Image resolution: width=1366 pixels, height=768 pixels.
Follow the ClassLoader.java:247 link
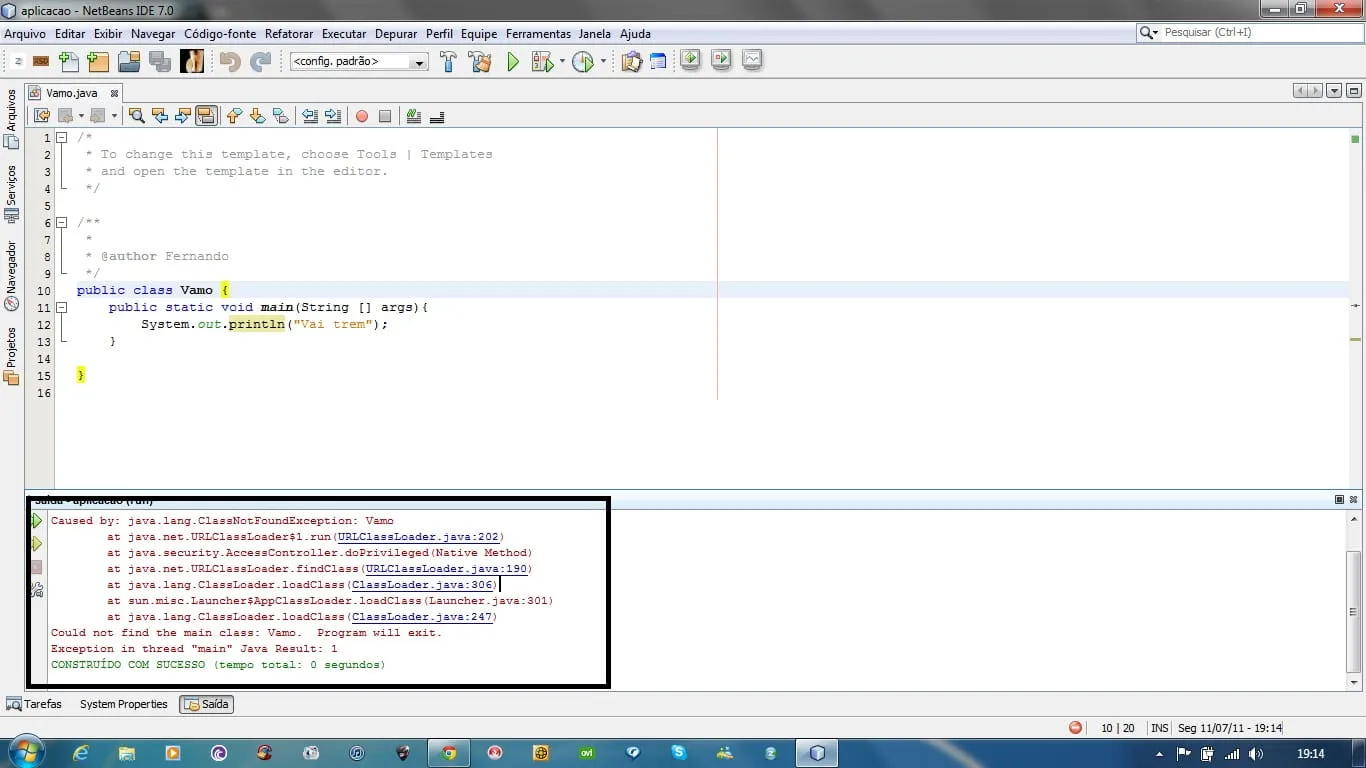(x=424, y=617)
